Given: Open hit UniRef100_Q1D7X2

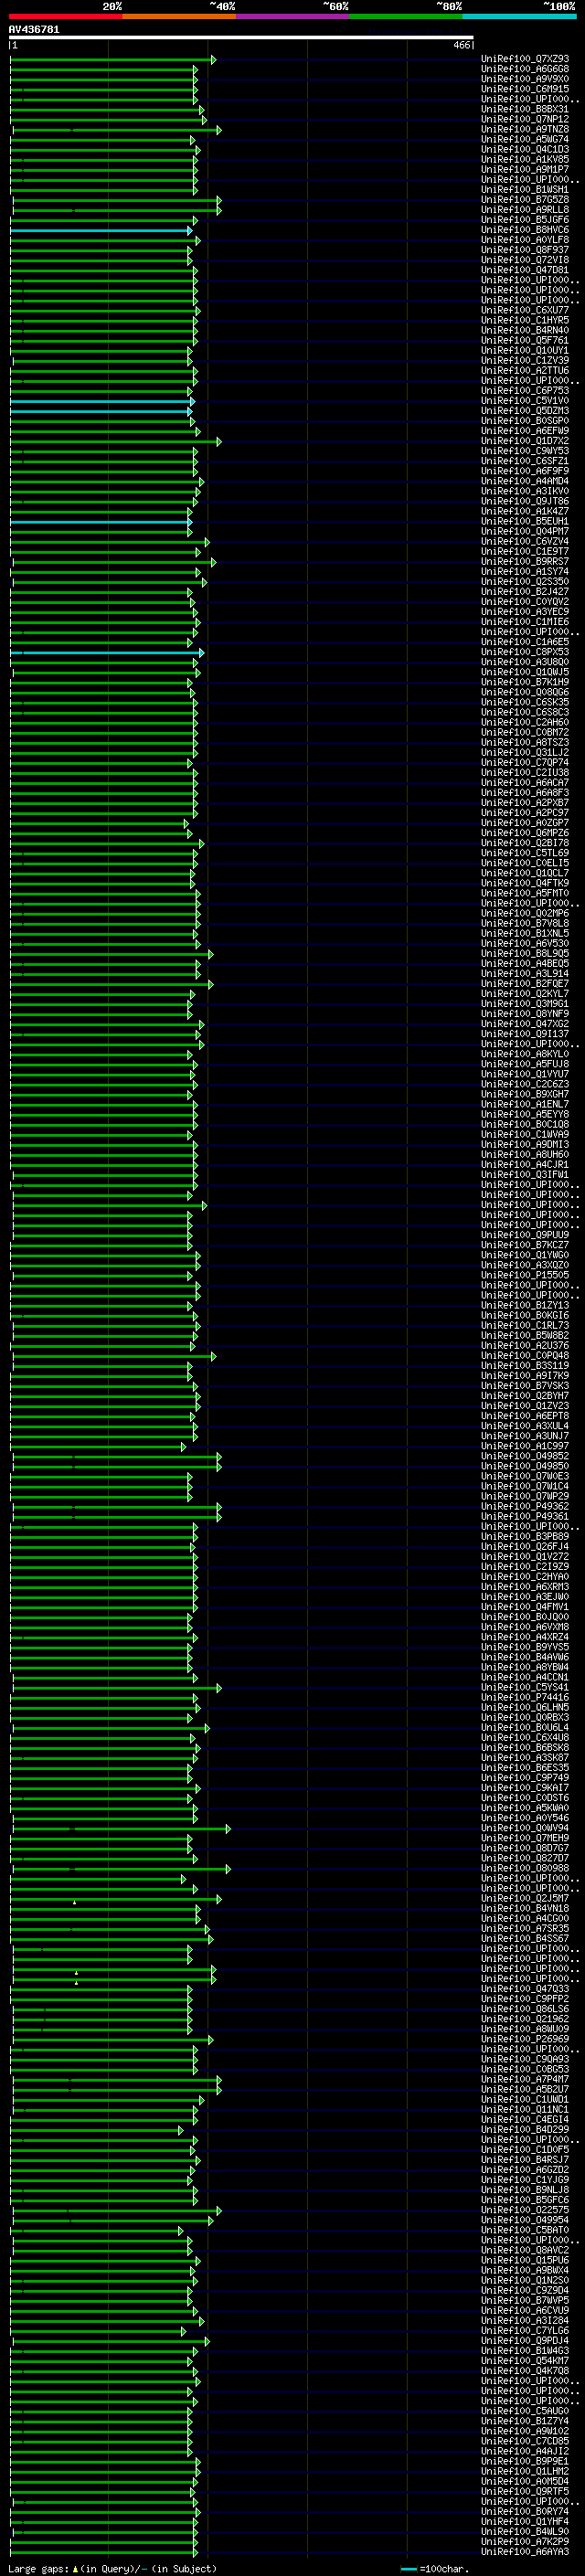Looking at the screenshot, I should pyautogui.click(x=525, y=441).
